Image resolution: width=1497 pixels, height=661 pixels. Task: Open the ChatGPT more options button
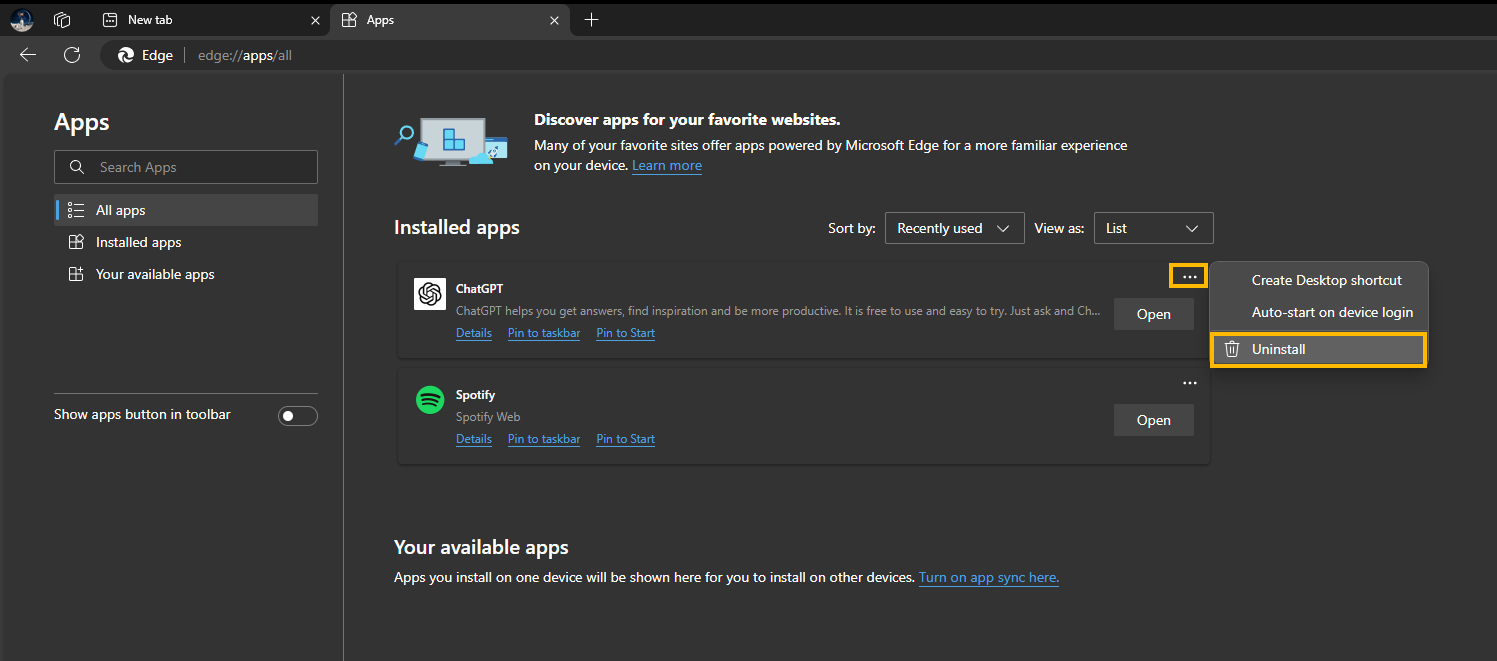(x=1190, y=277)
